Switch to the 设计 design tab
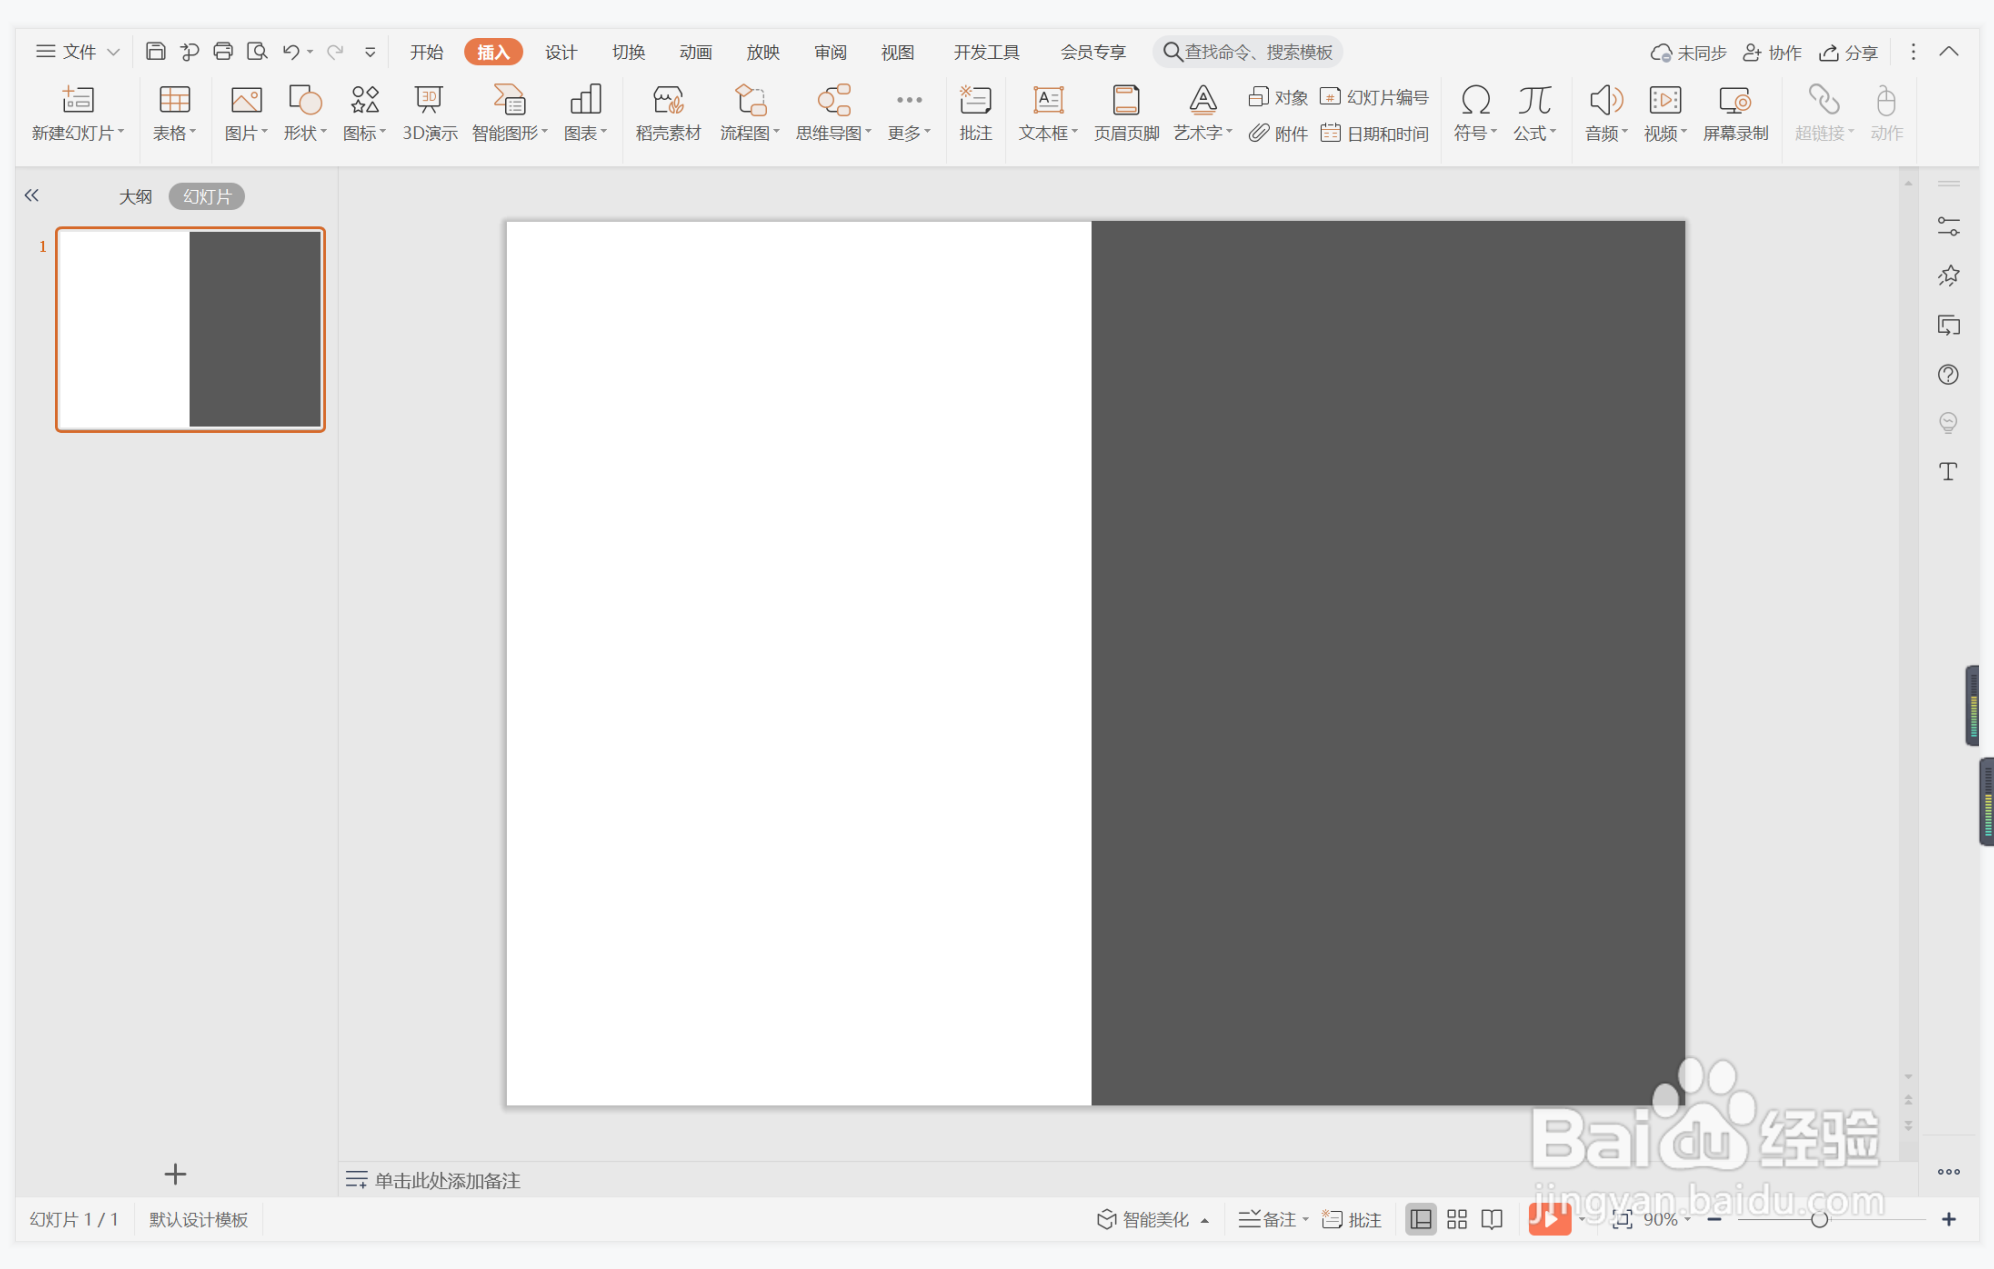This screenshot has height=1269, width=1994. (x=560, y=52)
